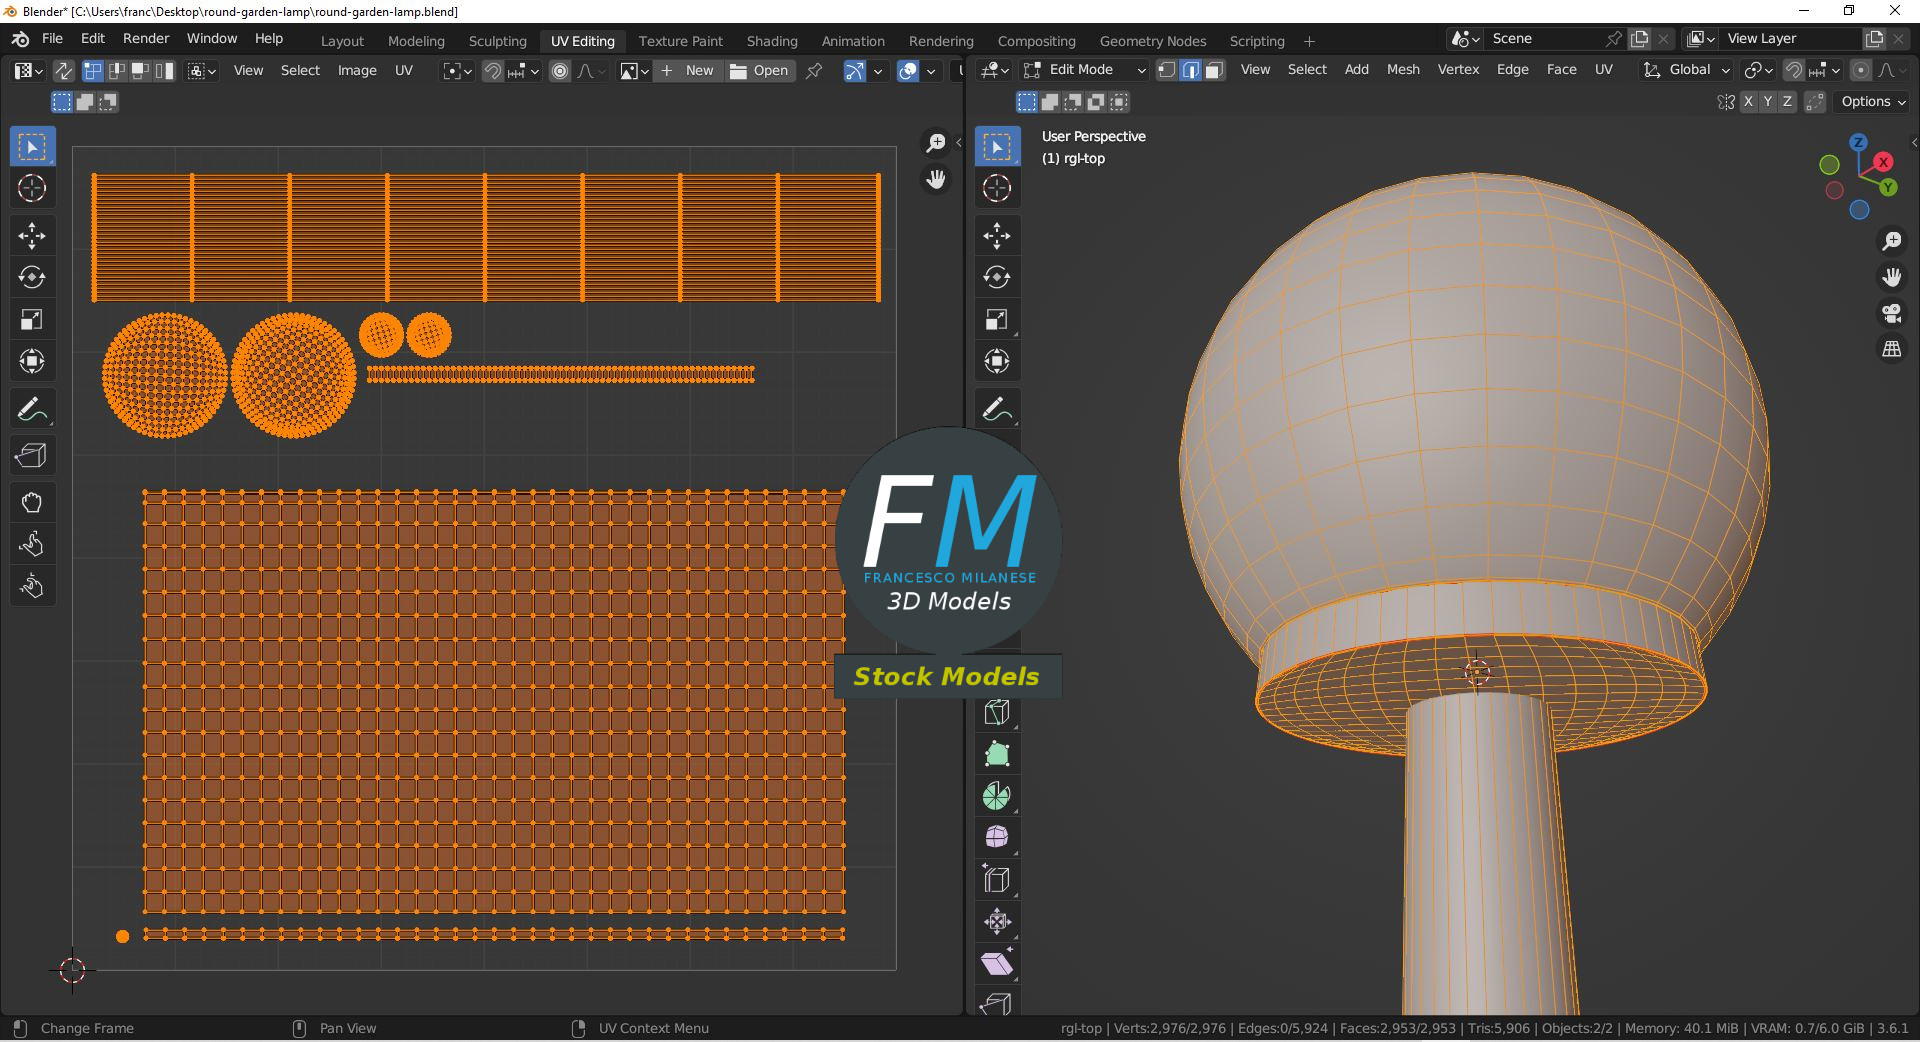Click pan hand icon in 3D viewport

click(x=1892, y=277)
